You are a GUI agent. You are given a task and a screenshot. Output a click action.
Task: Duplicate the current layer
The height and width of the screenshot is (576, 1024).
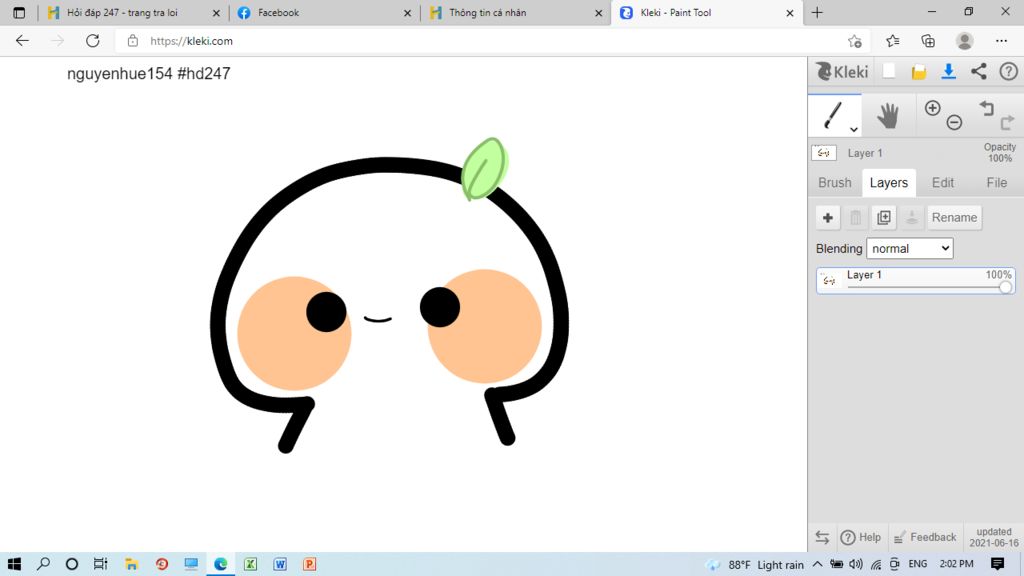[x=884, y=217]
